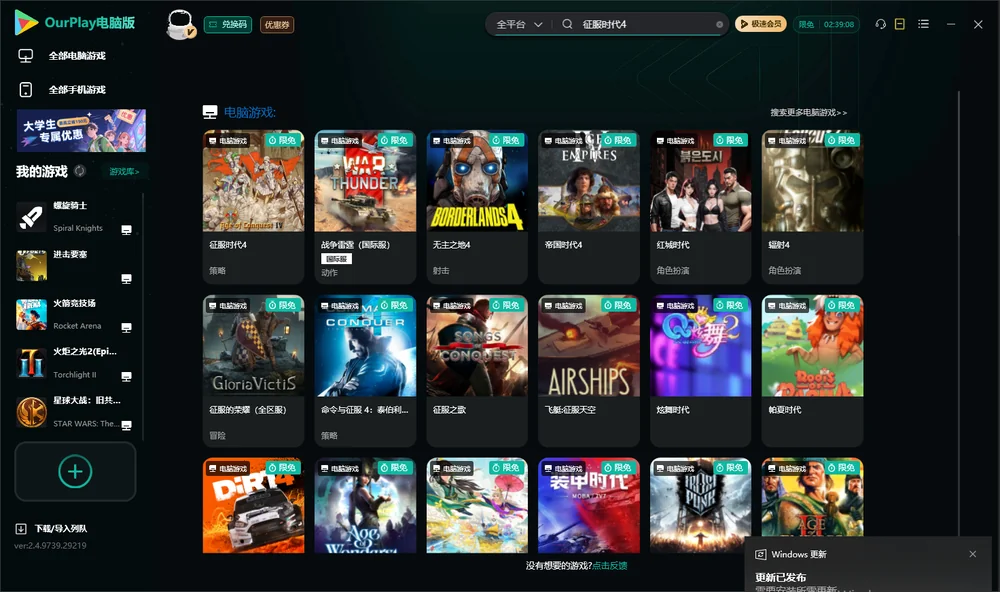Click the search magnifier icon
This screenshot has width=1000, height=592.
(x=567, y=24)
